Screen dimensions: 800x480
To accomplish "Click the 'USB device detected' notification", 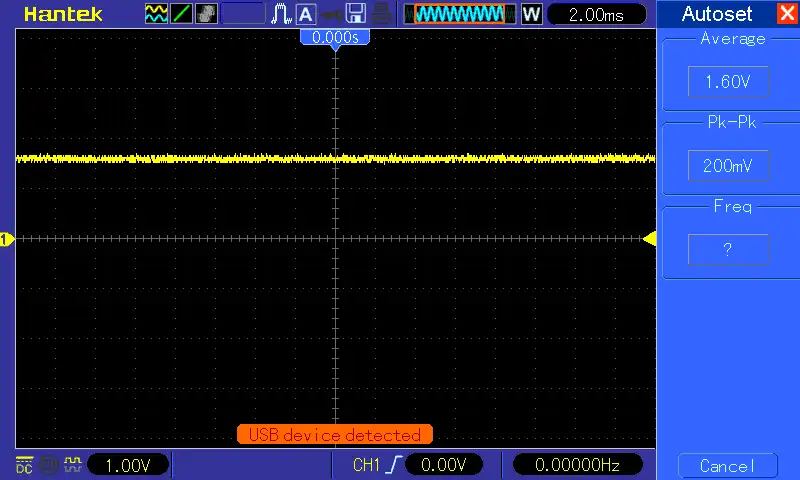I will 335,435.
